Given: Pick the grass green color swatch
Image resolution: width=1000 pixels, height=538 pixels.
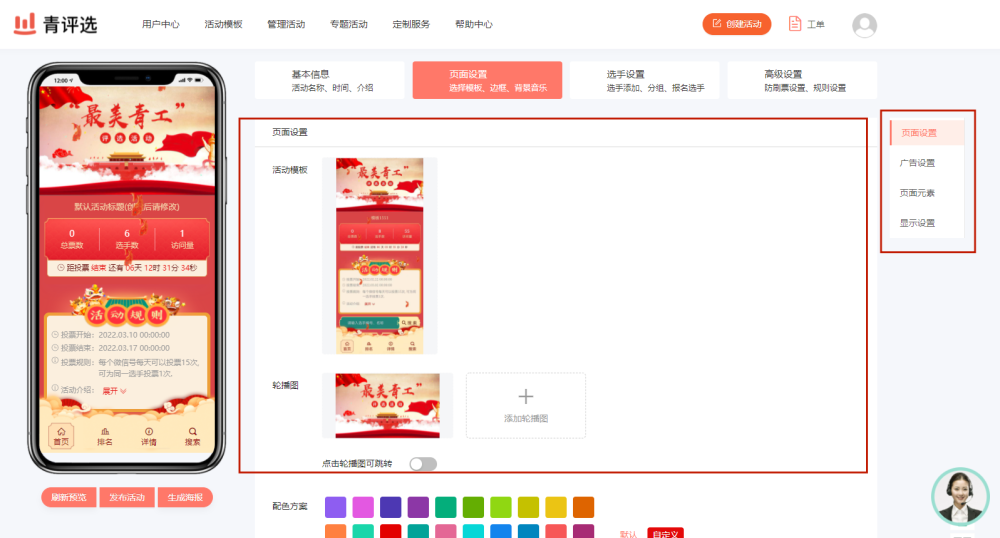Looking at the screenshot, I should pyautogui.click(x=473, y=507).
